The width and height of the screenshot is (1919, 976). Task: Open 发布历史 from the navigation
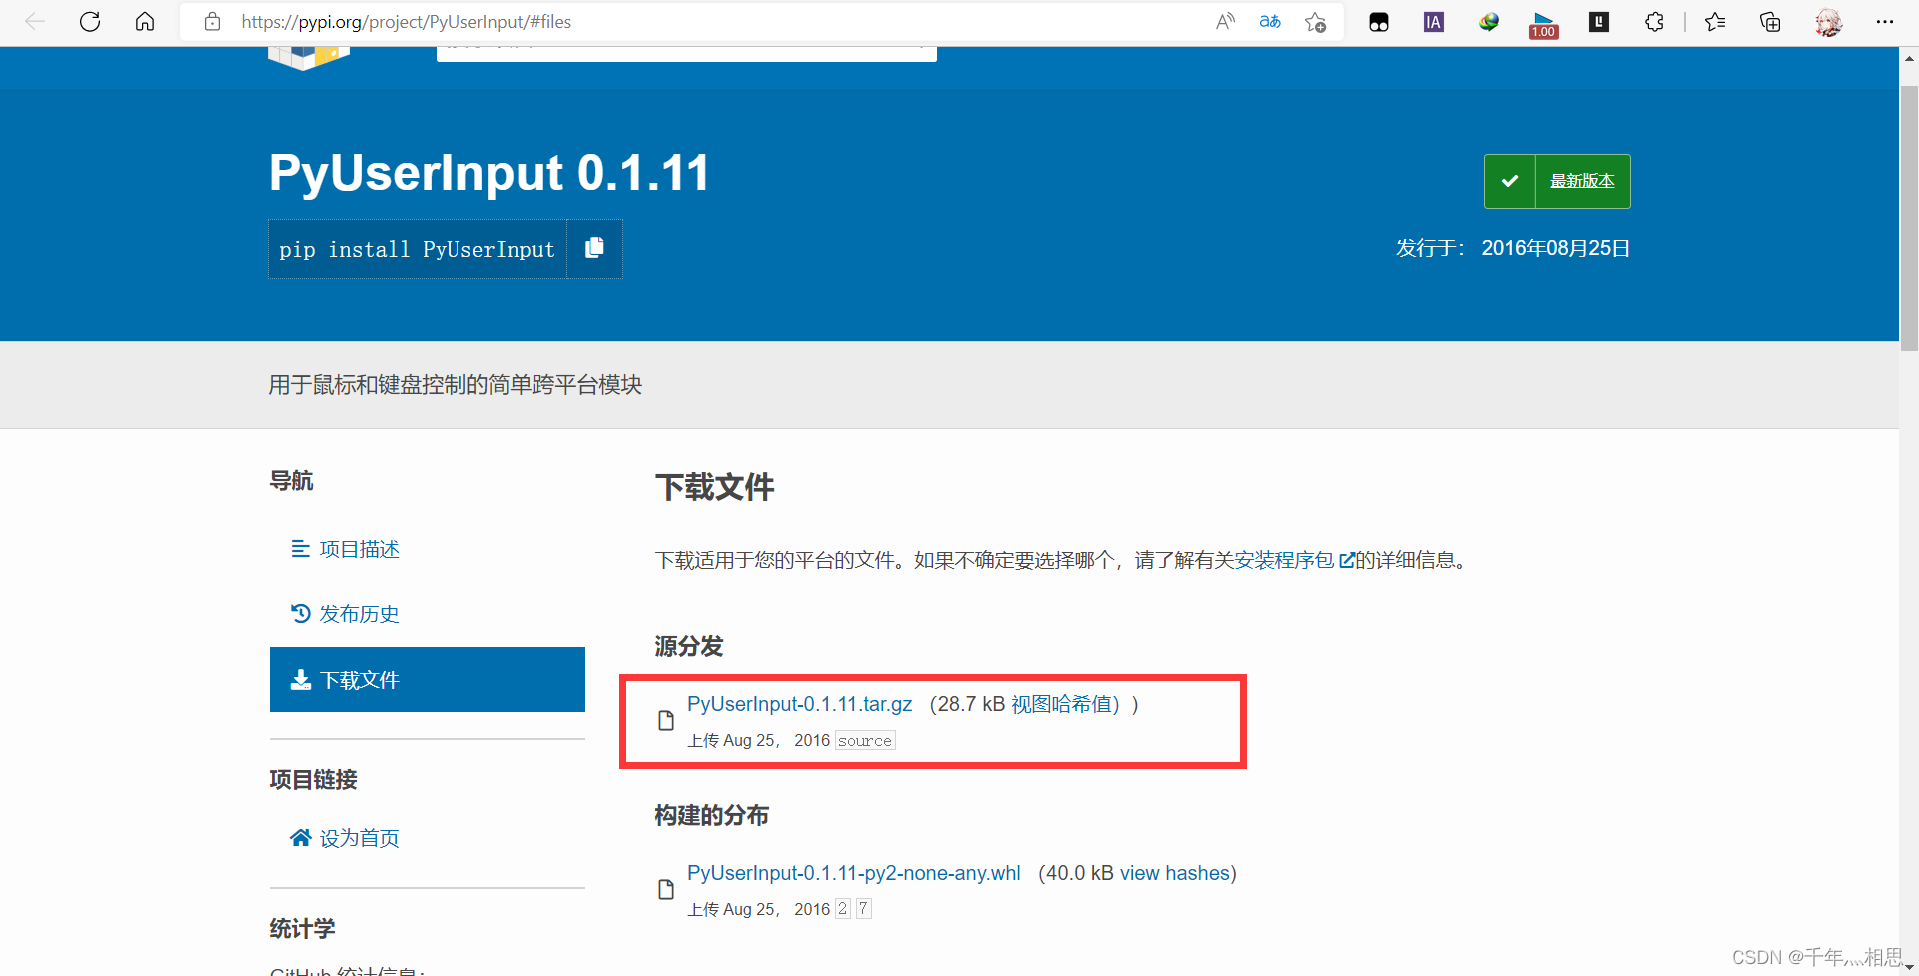point(360,613)
